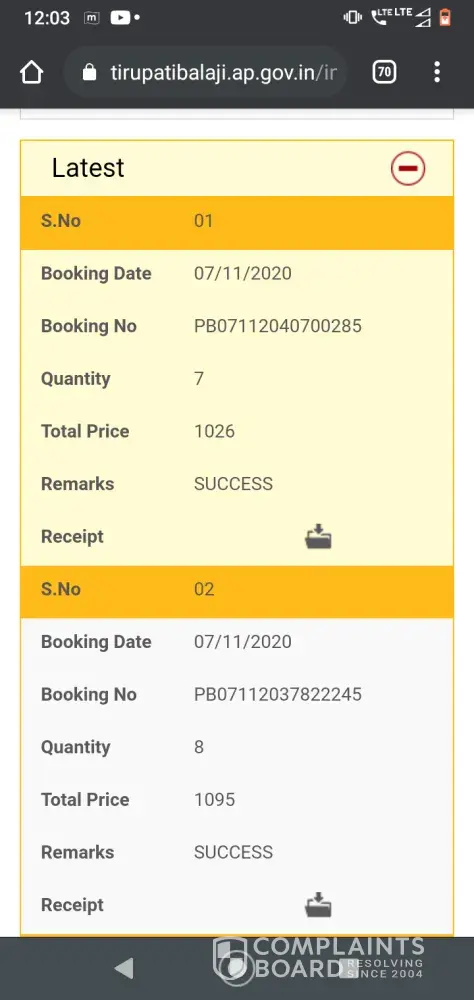Download the receipt for booking 02

click(x=318, y=905)
